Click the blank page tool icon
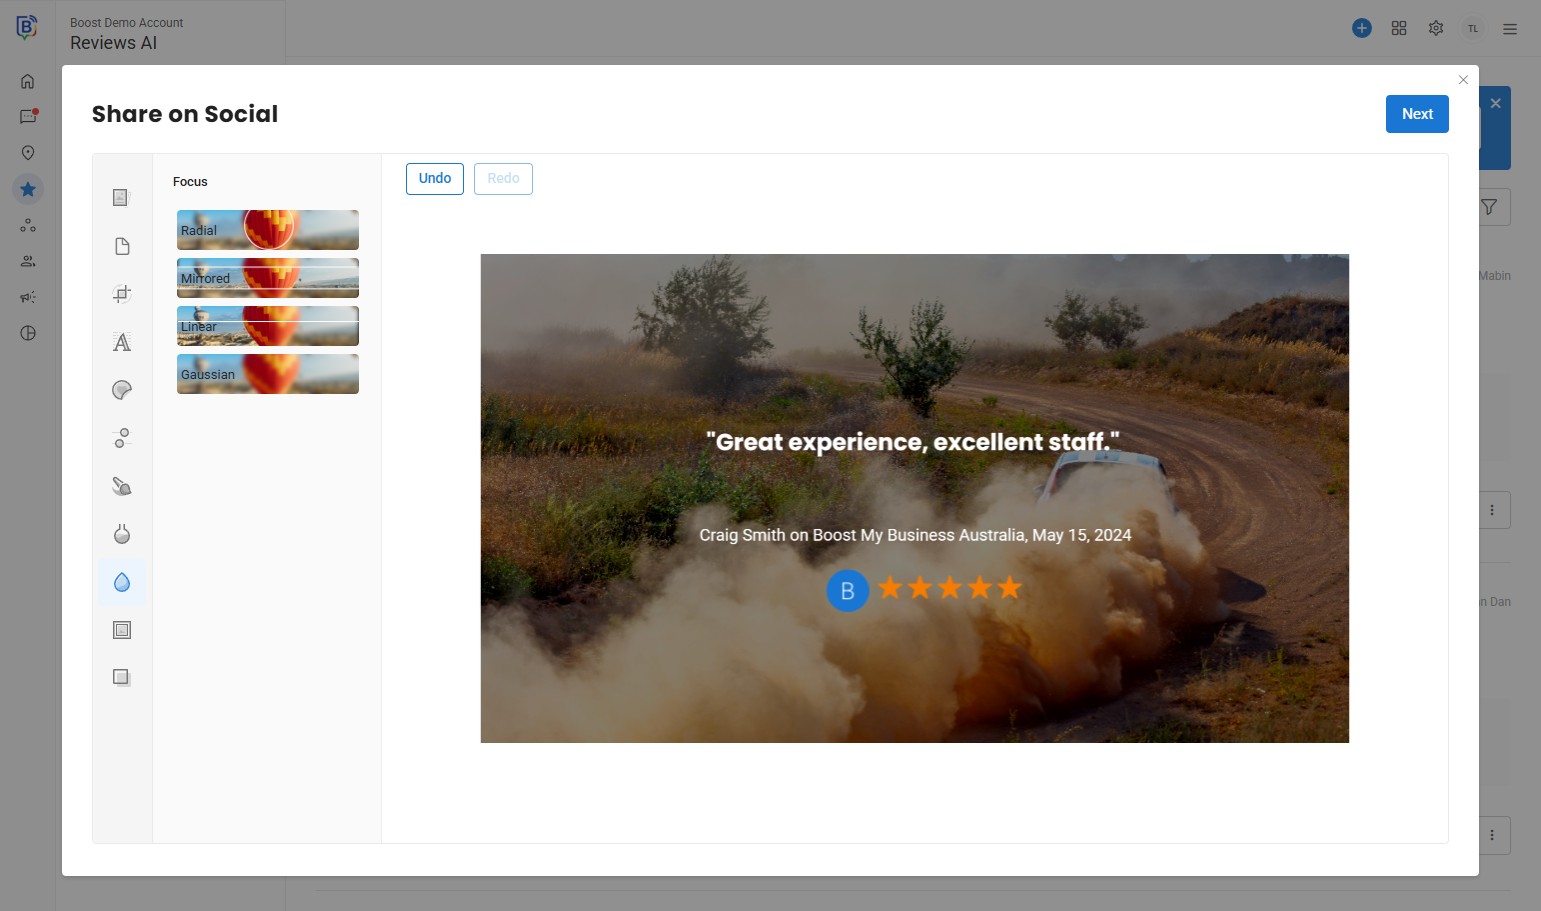The image size is (1541, 911). 122,246
